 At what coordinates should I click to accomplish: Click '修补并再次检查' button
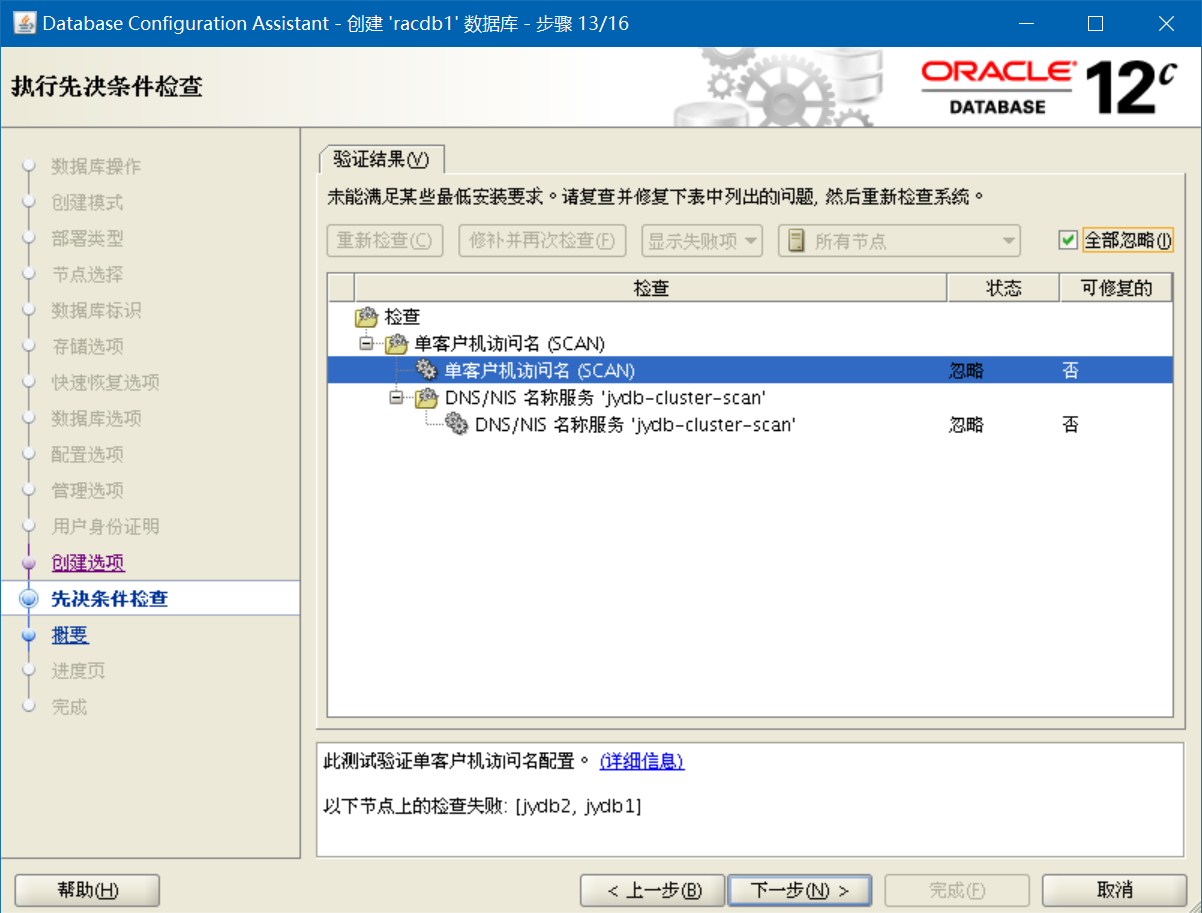[x=542, y=241]
